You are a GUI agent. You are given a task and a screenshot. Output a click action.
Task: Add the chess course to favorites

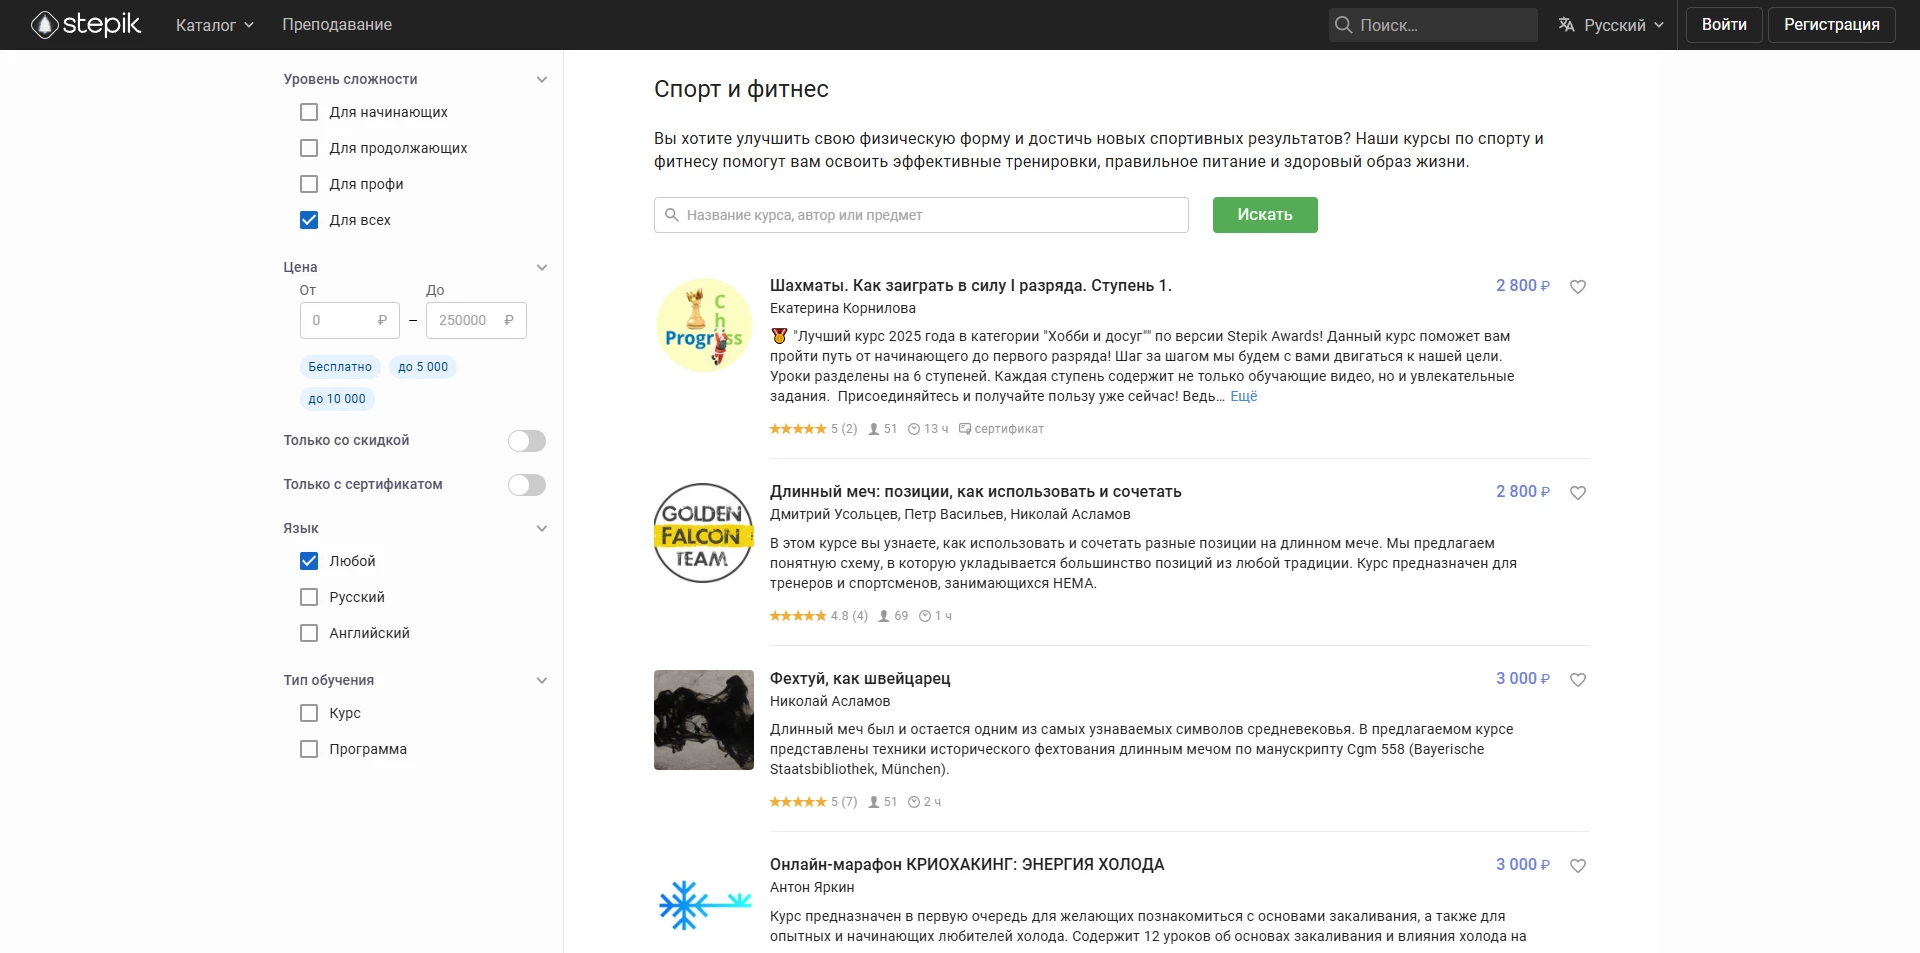(1578, 287)
